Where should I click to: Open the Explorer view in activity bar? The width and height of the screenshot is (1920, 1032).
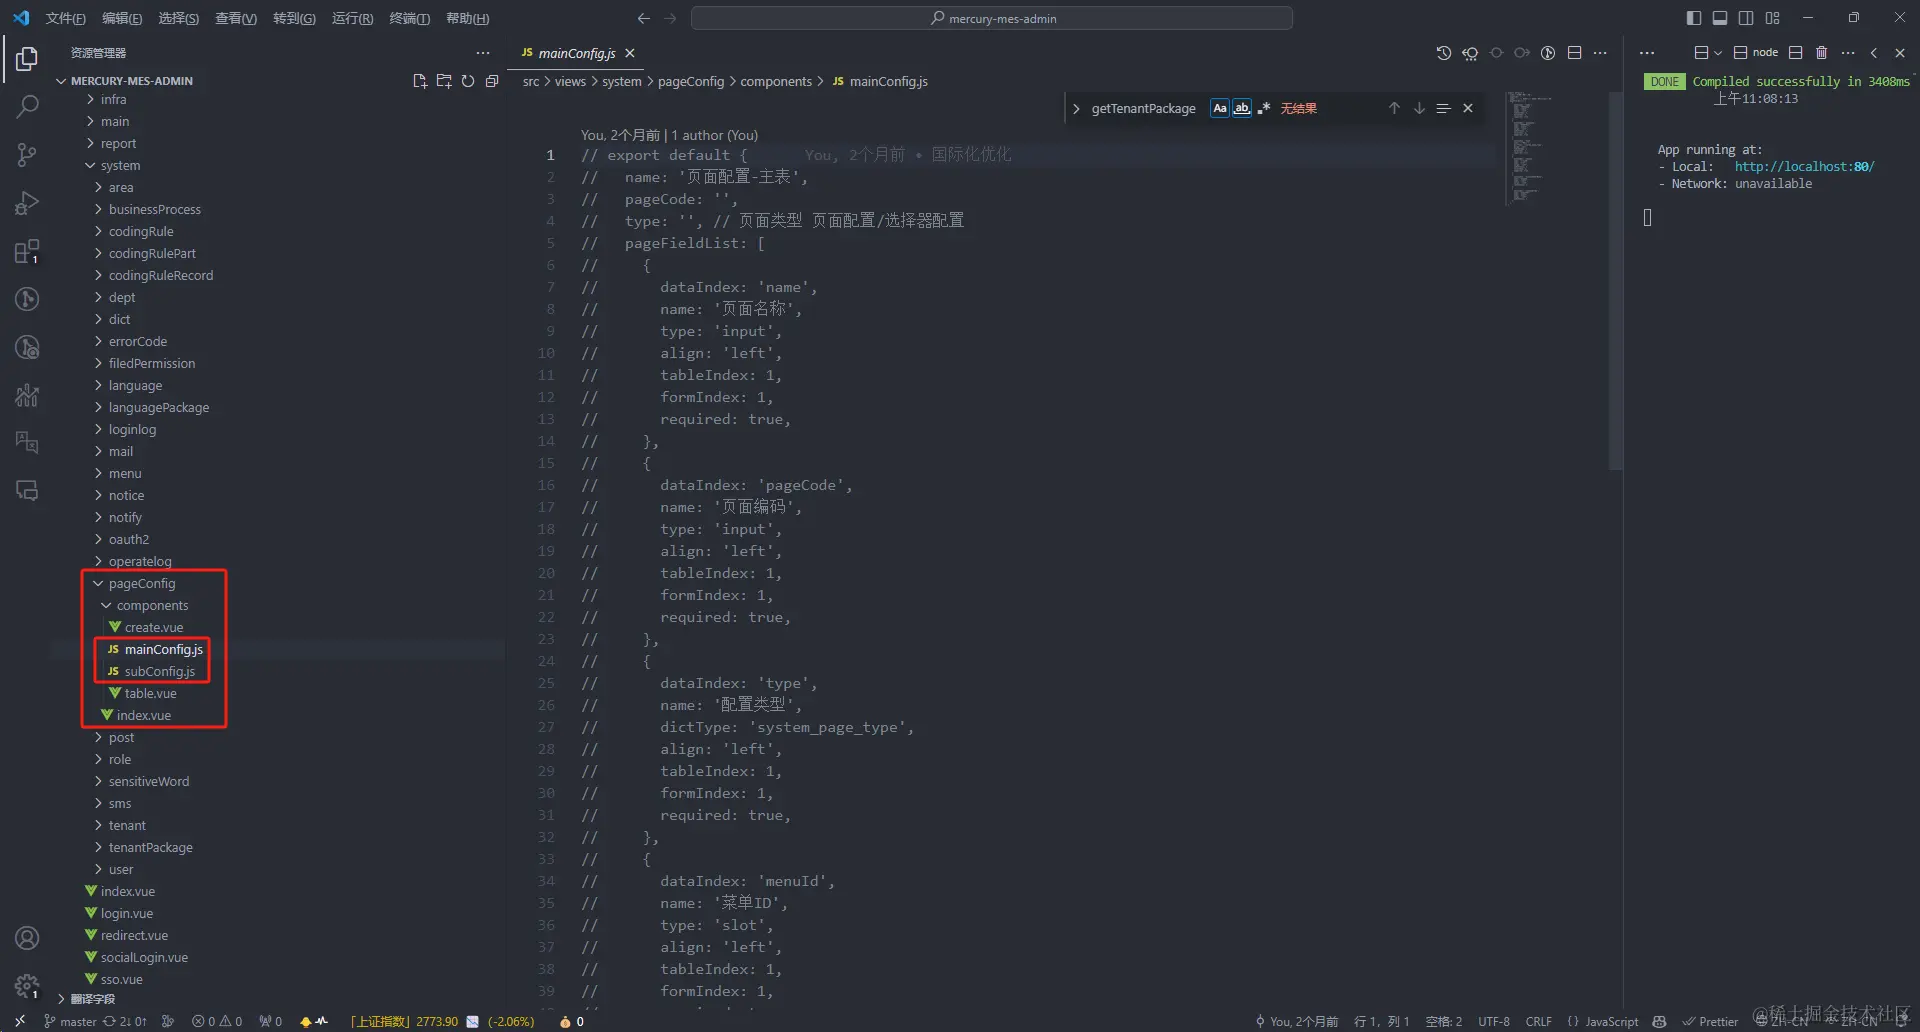click(27, 59)
